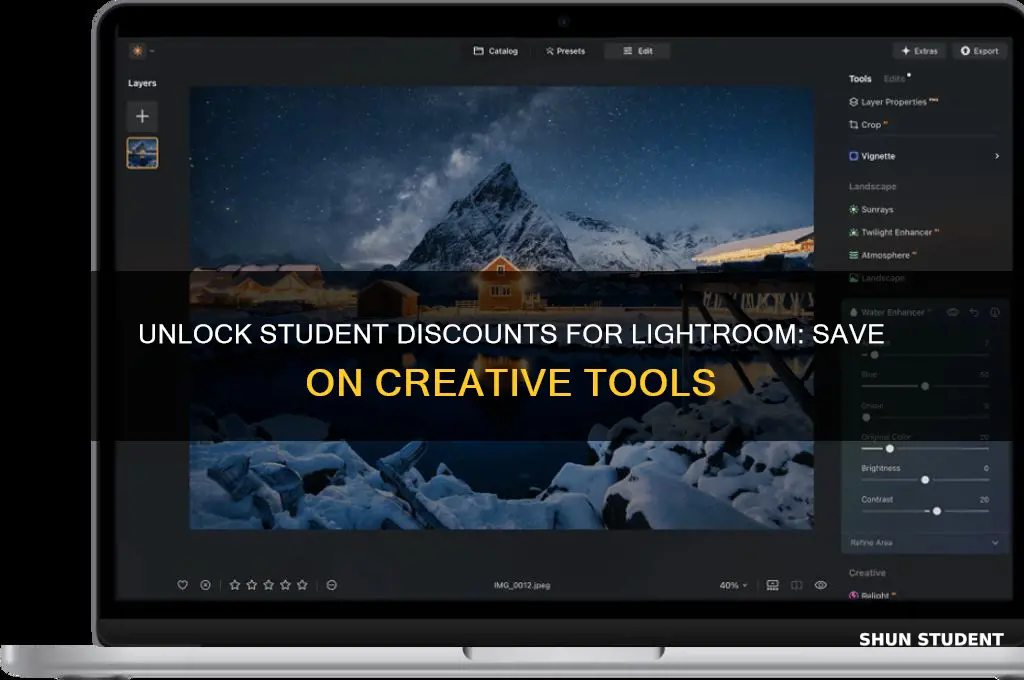
Task: Open the Atmosphere tool
Action: 882,255
